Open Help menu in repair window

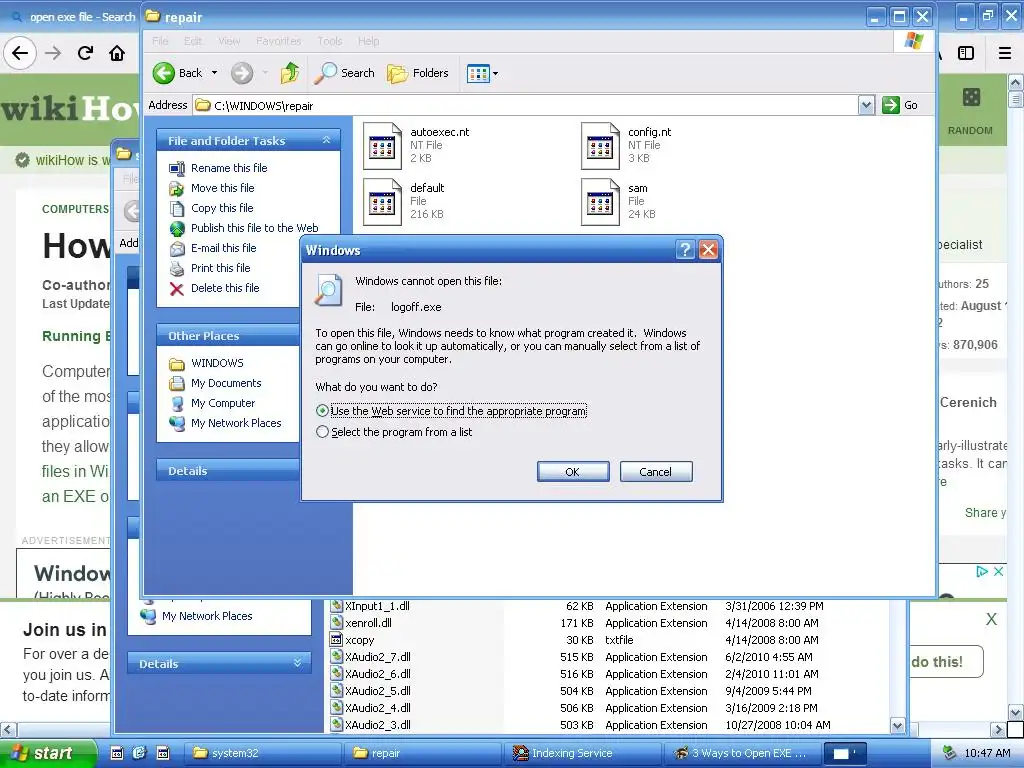pyautogui.click(x=368, y=41)
